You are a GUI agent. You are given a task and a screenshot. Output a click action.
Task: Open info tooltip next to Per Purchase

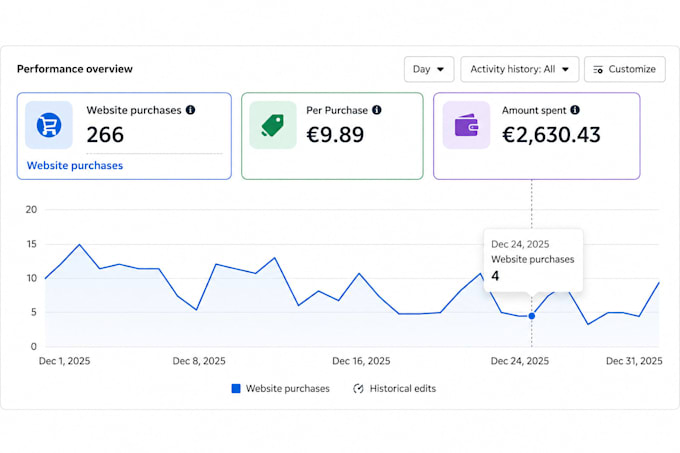(x=377, y=110)
